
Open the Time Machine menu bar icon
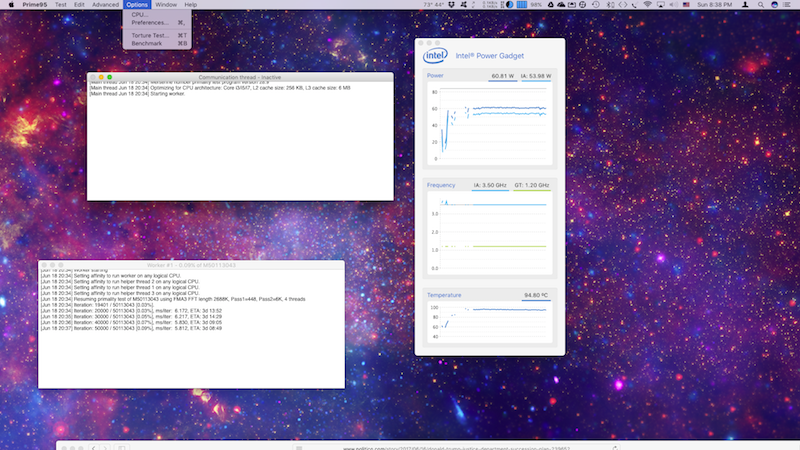click(x=596, y=5)
